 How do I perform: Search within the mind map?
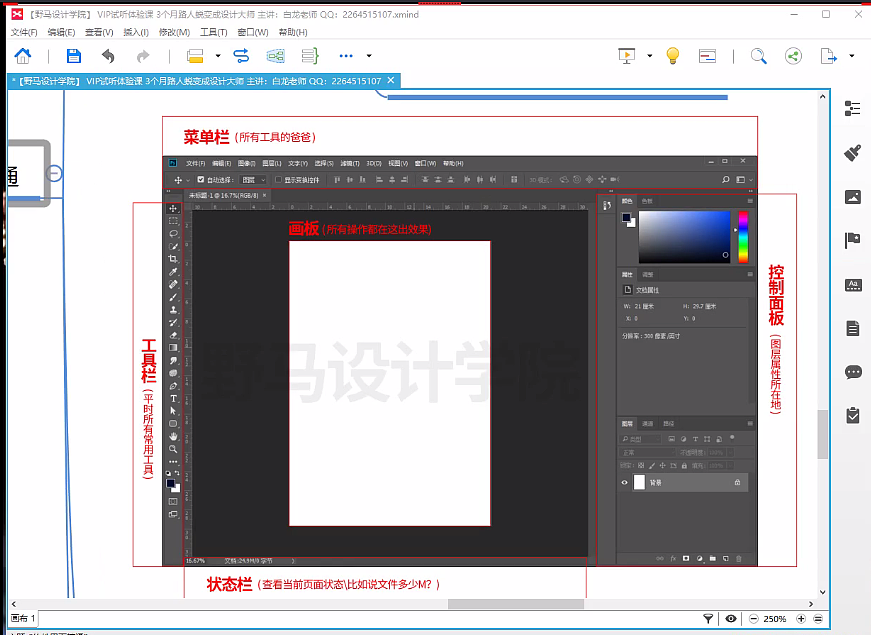click(759, 56)
